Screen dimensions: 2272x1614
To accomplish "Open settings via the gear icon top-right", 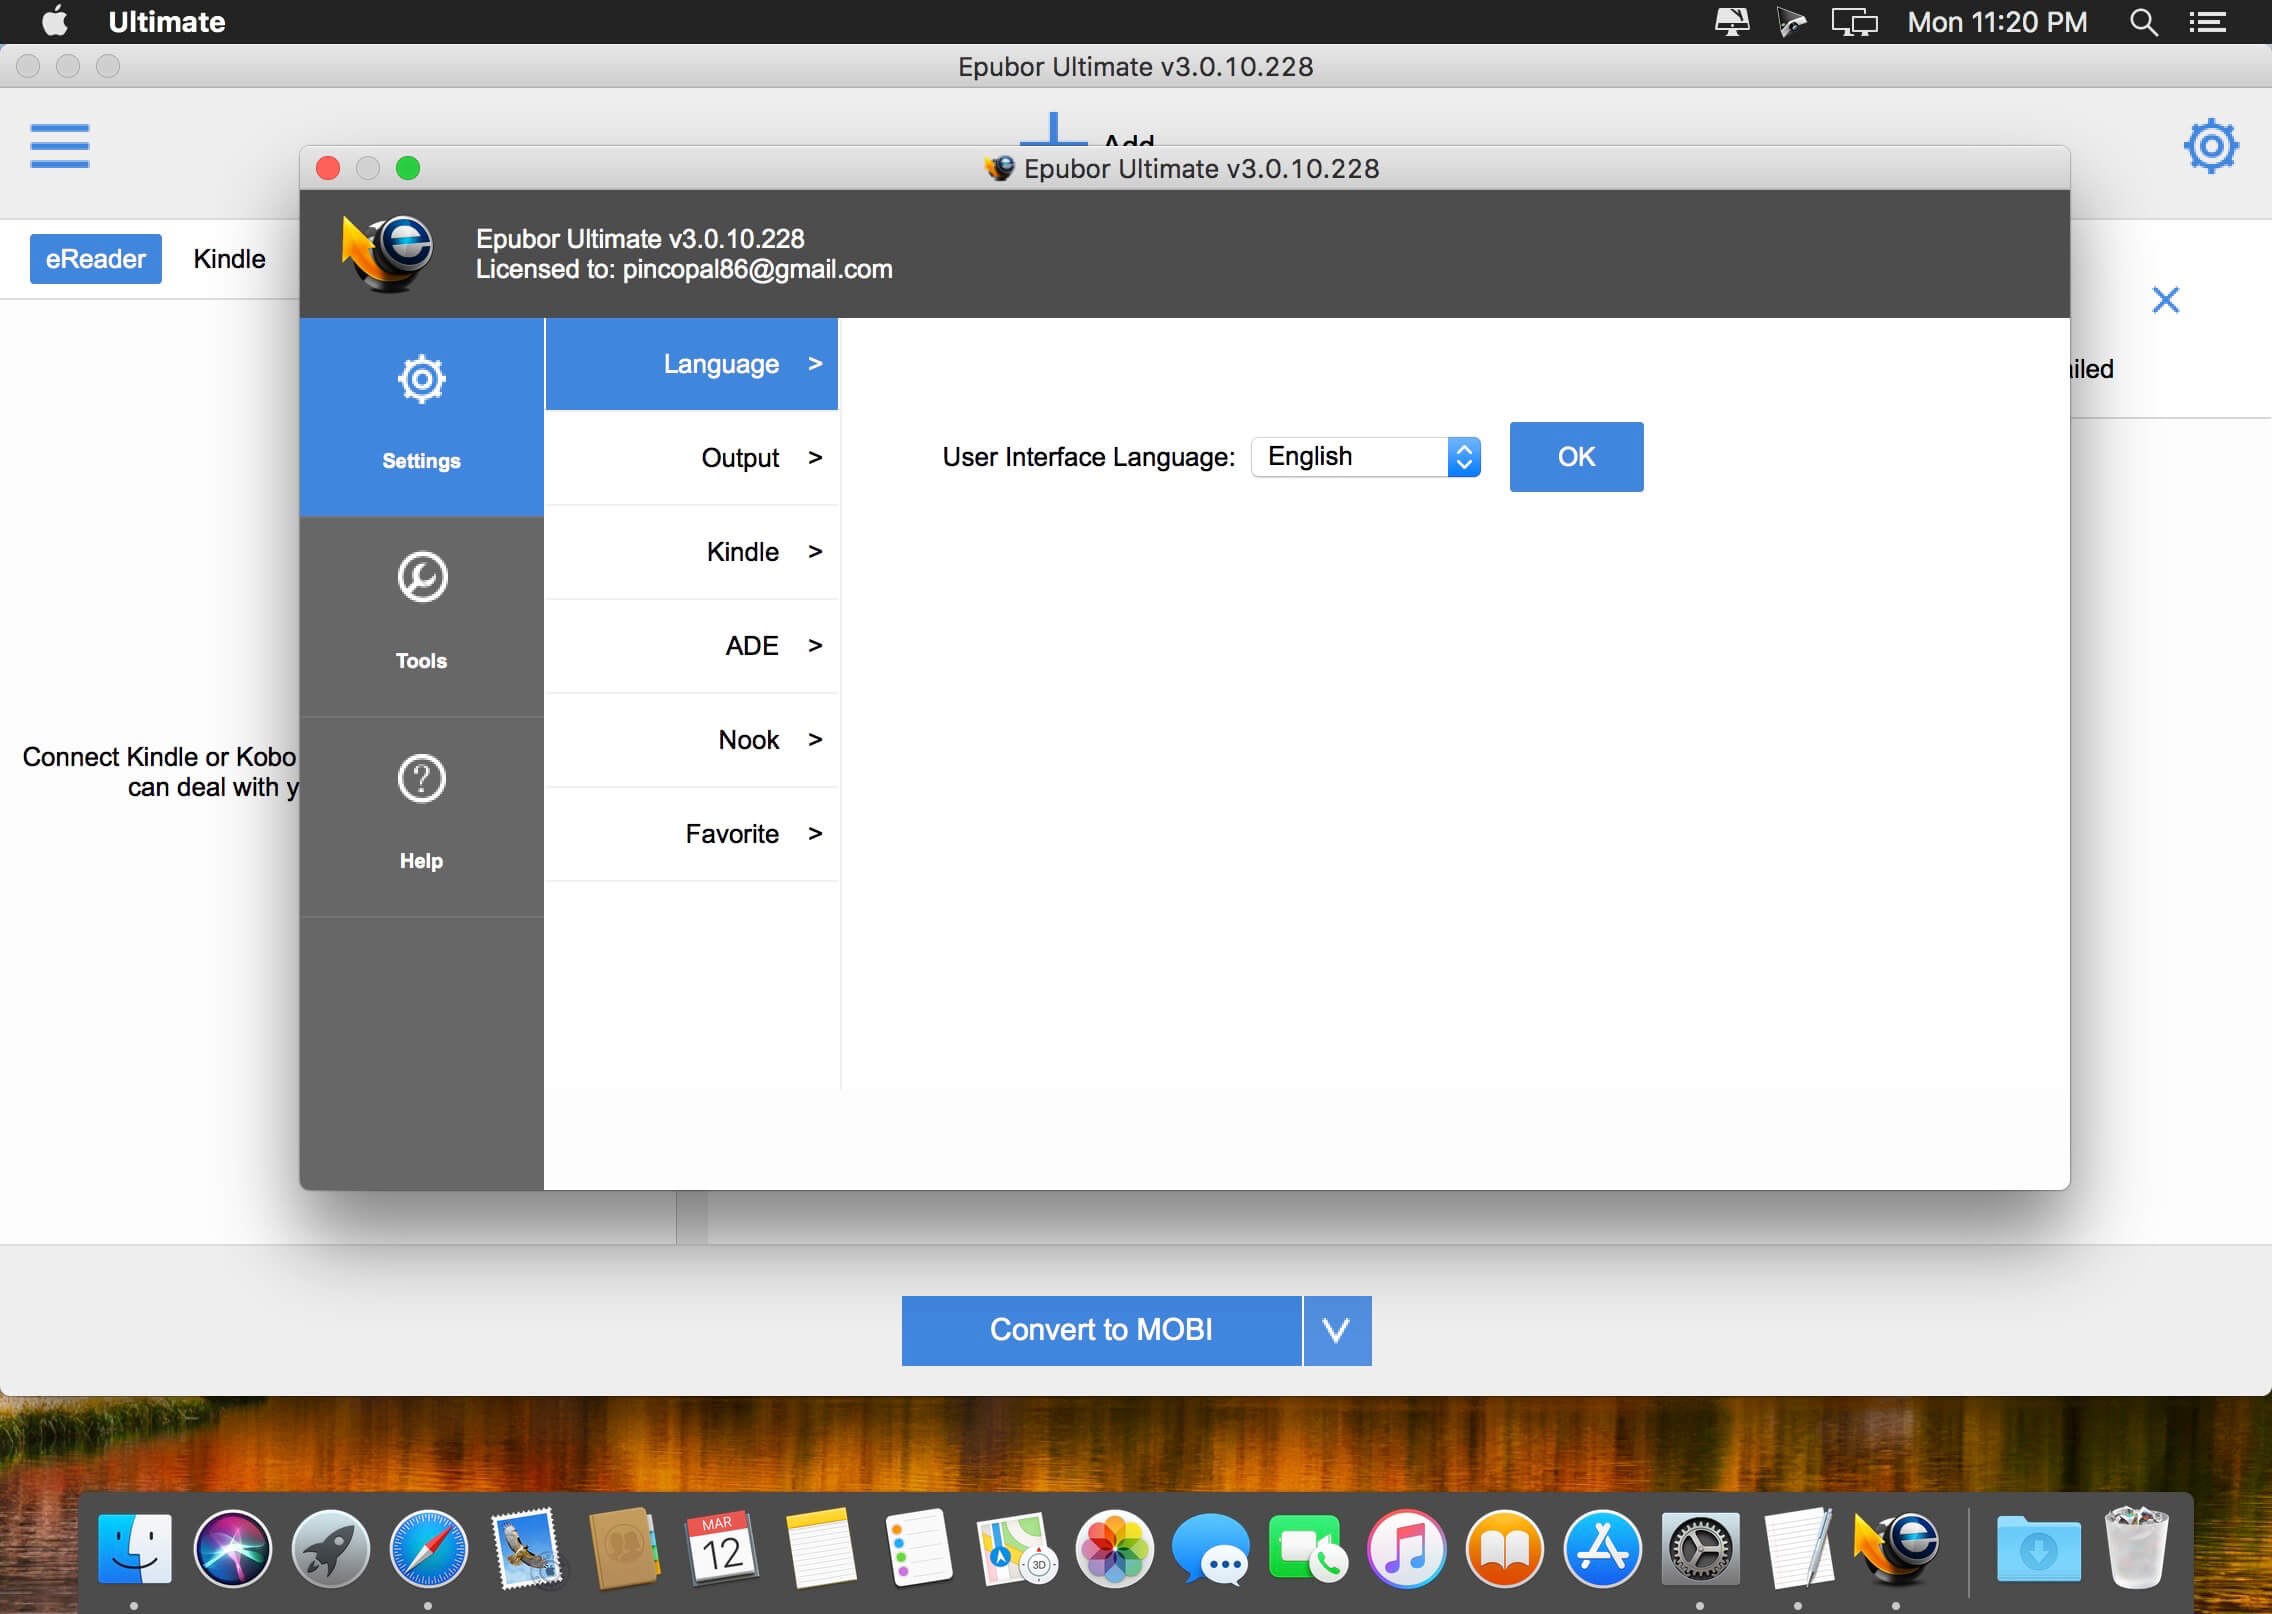I will (x=2210, y=146).
